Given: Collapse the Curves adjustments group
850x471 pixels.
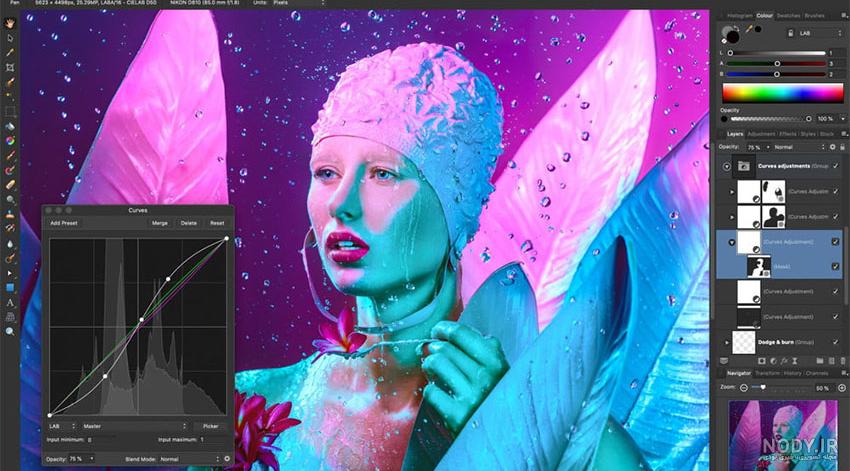Looking at the screenshot, I should coord(726,166).
